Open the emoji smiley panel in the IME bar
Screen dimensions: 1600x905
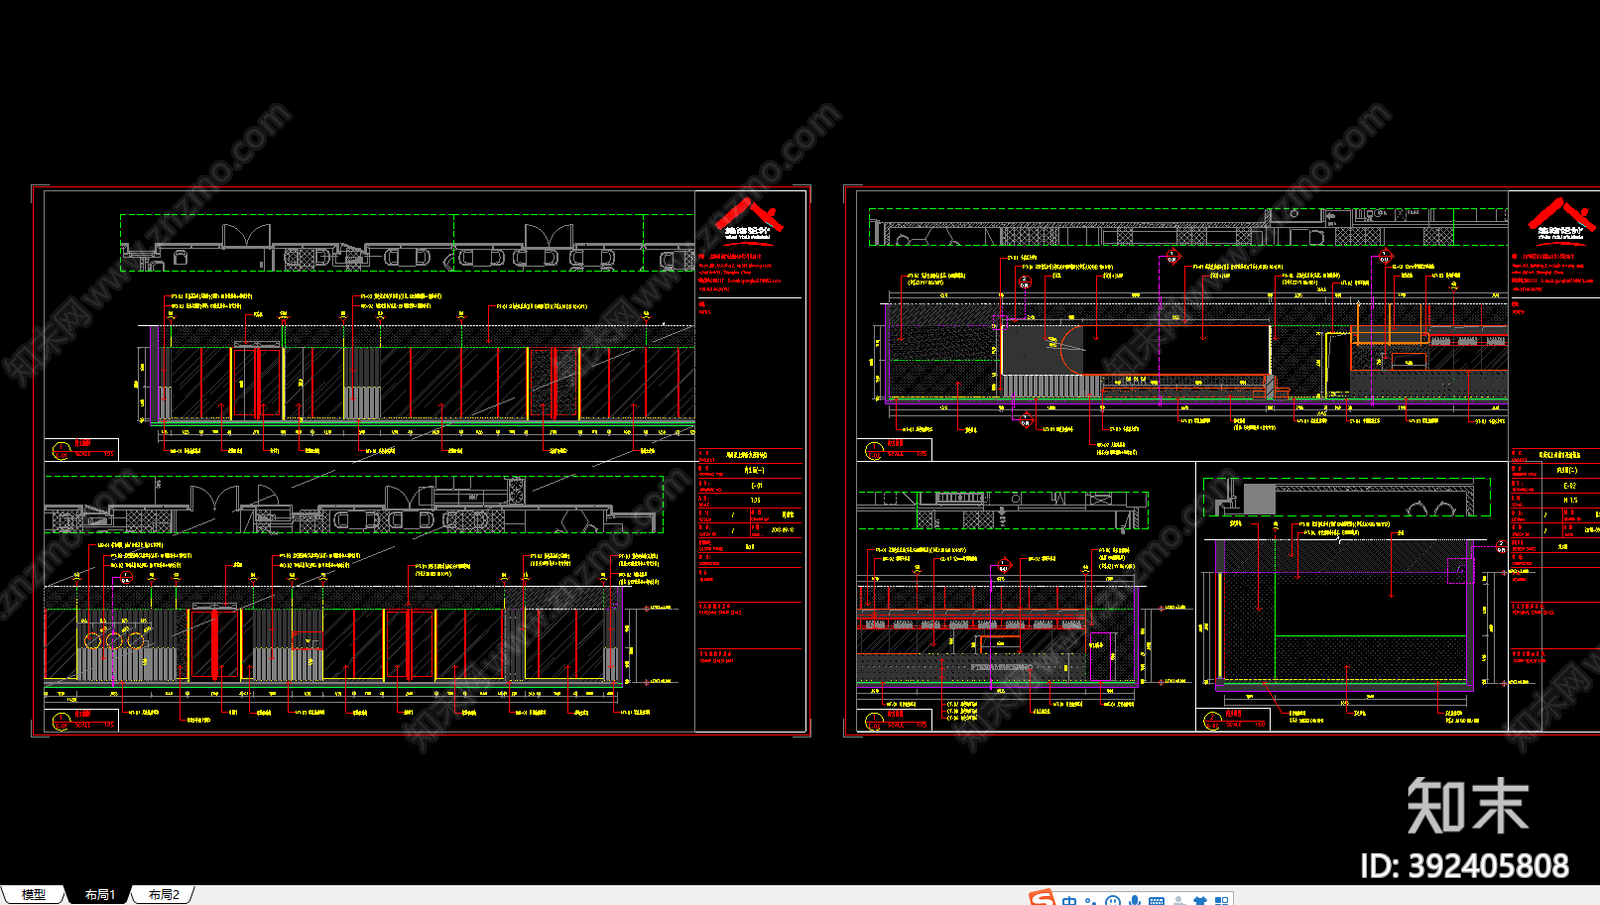[x=1112, y=900]
